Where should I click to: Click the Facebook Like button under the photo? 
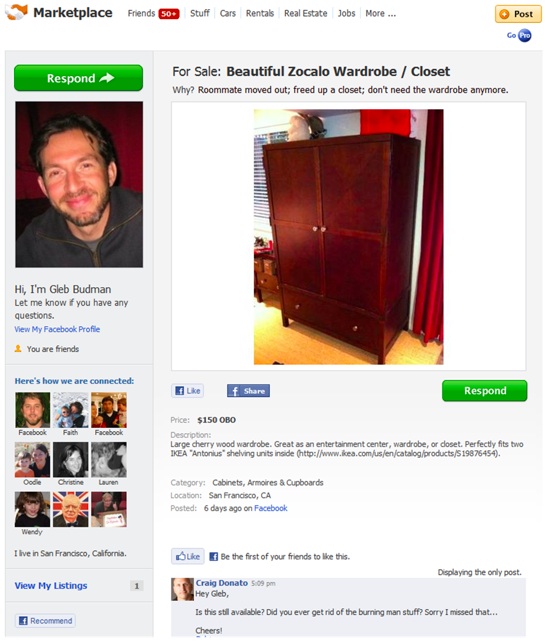coord(188,391)
